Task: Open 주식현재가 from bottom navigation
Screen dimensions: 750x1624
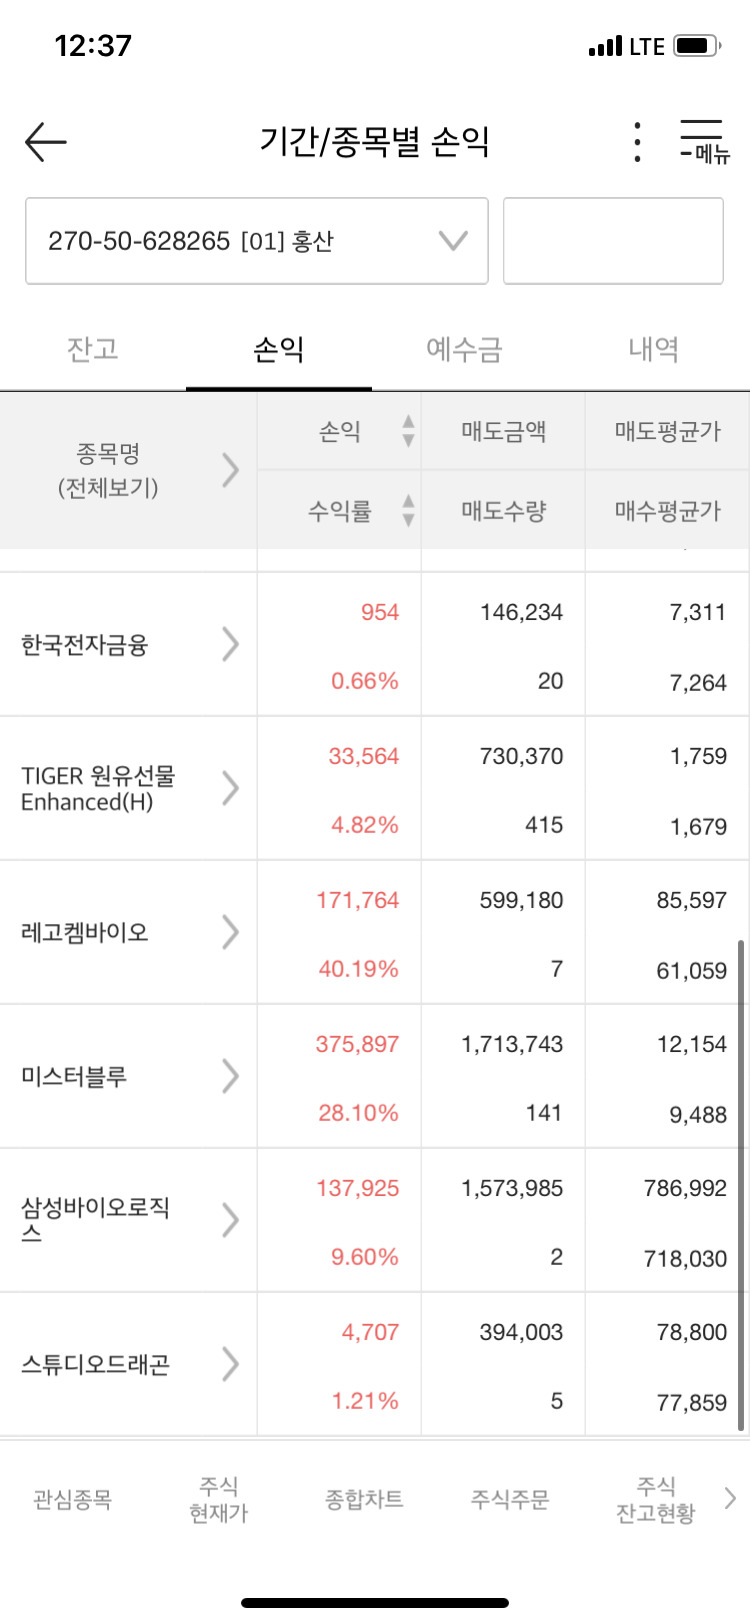Action: point(217,1497)
